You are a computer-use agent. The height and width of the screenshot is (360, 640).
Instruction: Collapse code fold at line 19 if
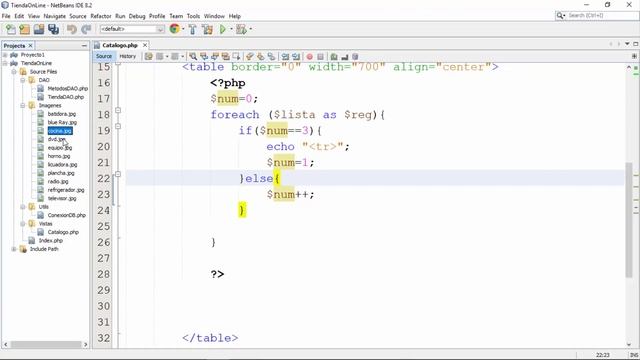(x=118, y=126)
